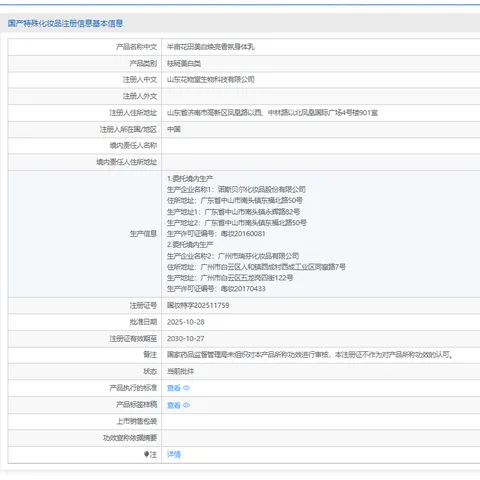The image size is (480, 480).
Task: Select country value 中国
Action: 174,129
